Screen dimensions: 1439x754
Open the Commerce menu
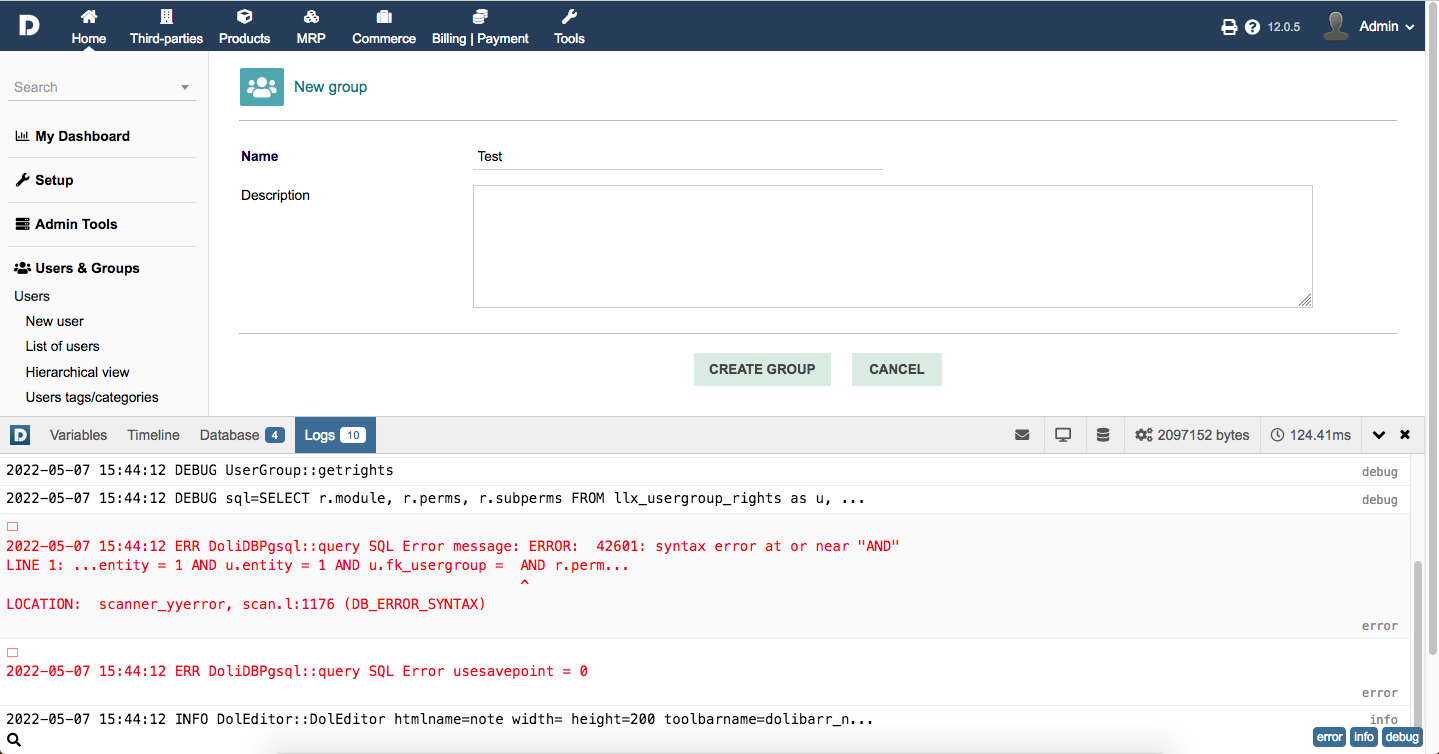tap(384, 27)
